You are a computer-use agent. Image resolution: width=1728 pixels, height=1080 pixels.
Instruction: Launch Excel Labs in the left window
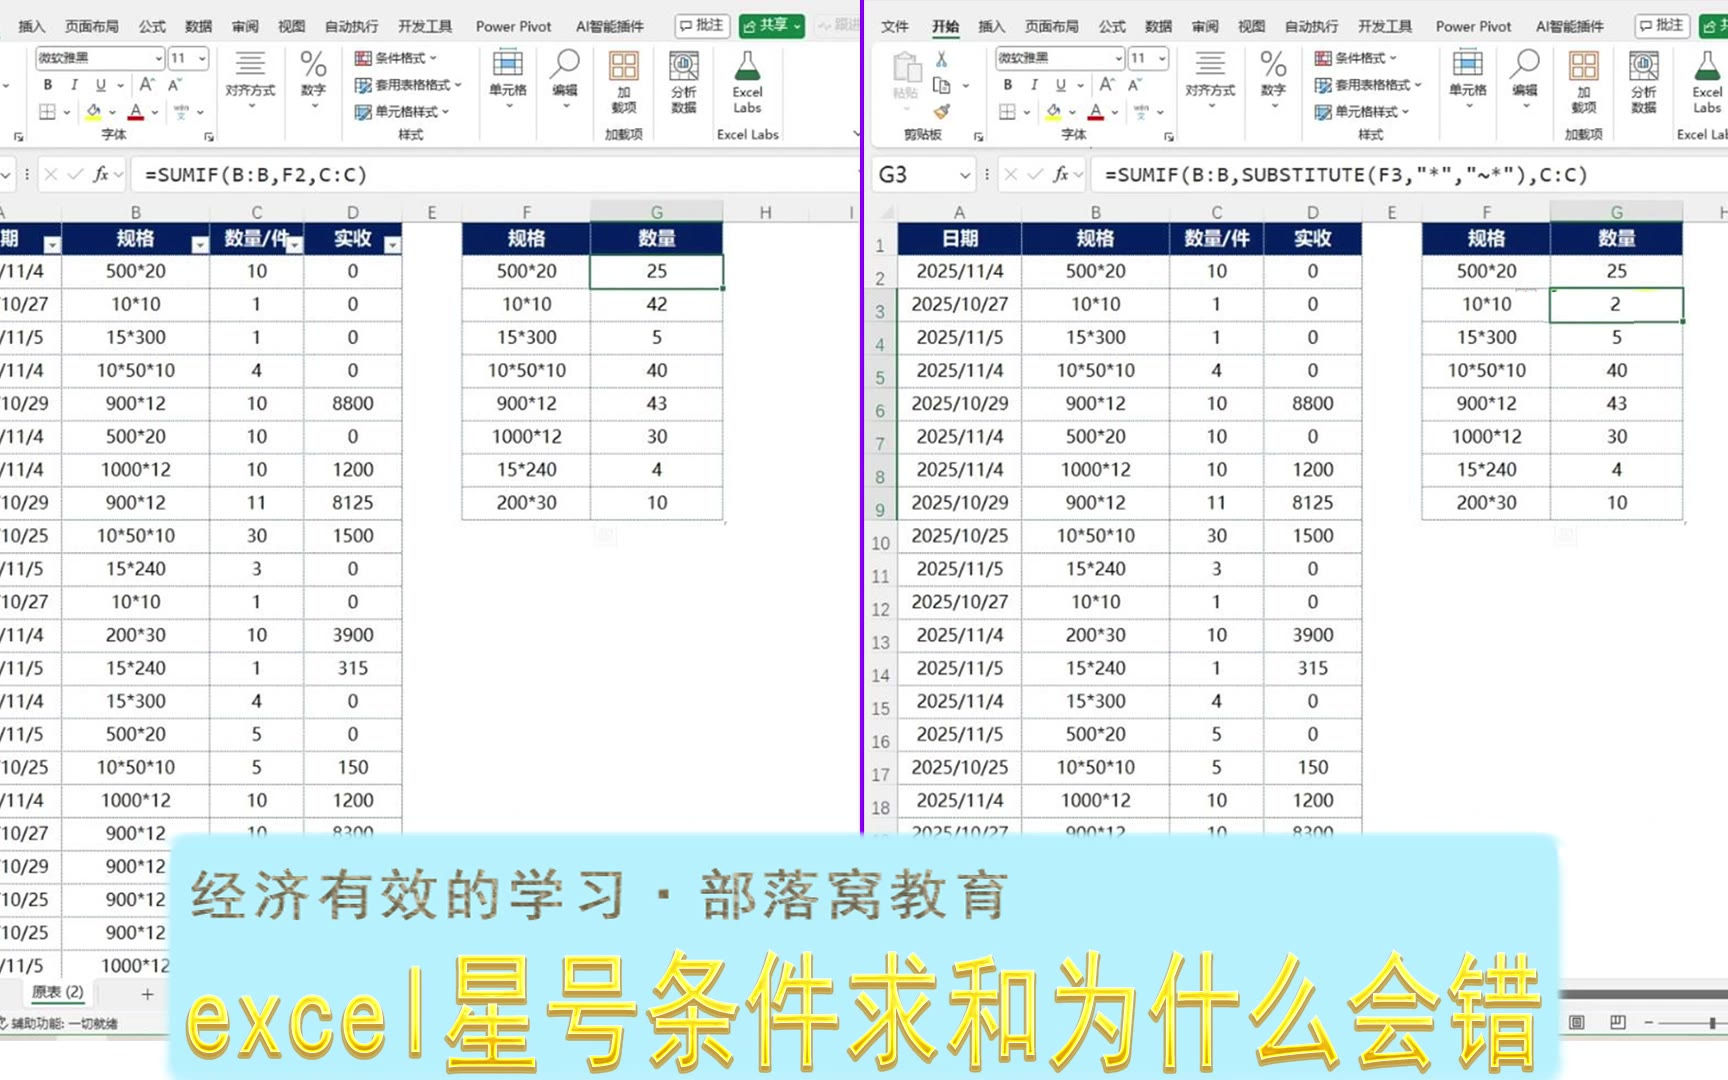[747, 81]
